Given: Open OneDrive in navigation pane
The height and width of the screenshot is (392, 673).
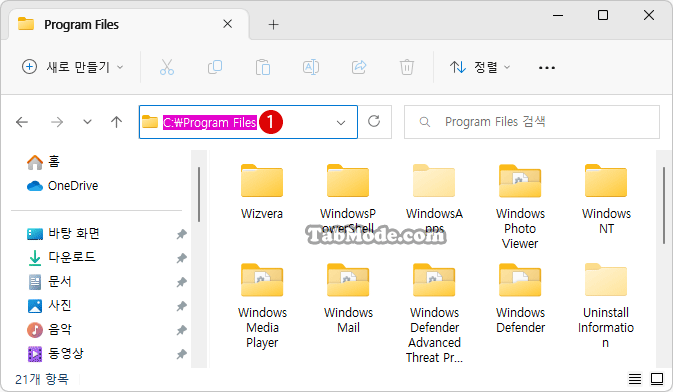Looking at the screenshot, I should [x=63, y=186].
